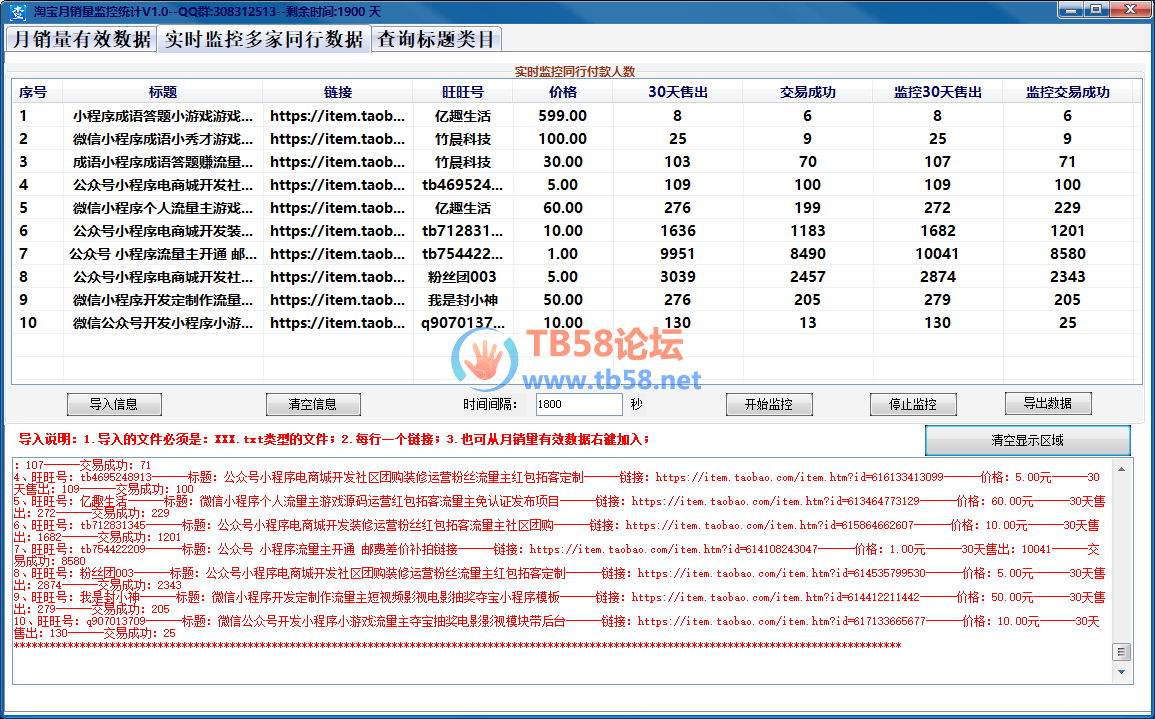The height and width of the screenshot is (719, 1155).
Task: Click the 清空信息 button
Action: pyautogui.click(x=313, y=404)
